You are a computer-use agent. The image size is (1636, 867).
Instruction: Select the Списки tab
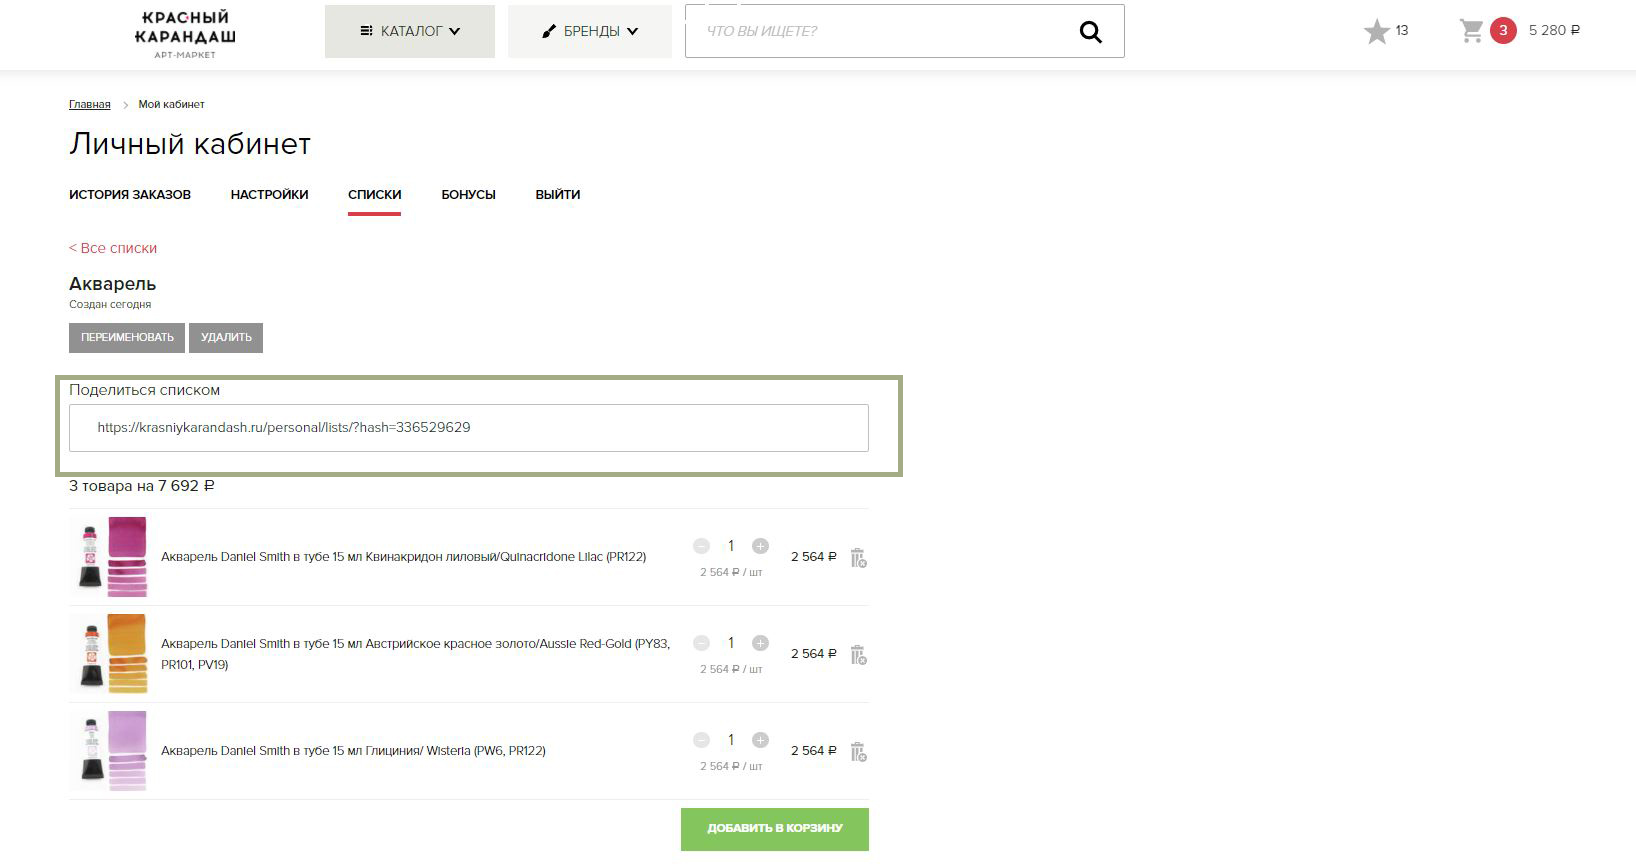tap(375, 195)
